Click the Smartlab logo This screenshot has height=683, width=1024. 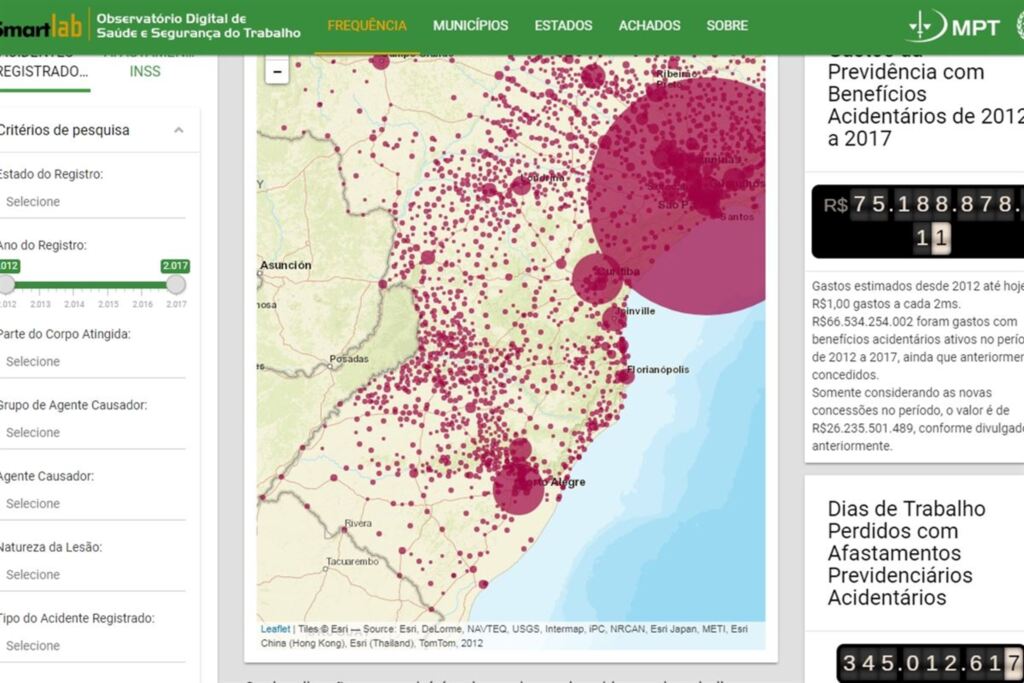coord(40,26)
